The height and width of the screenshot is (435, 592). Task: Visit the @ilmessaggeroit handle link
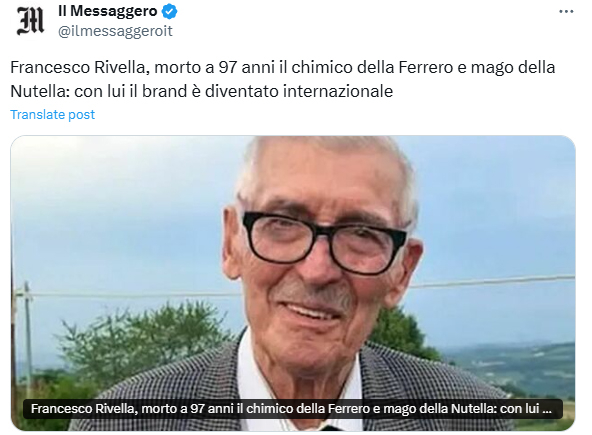click(x=115, y=31)
